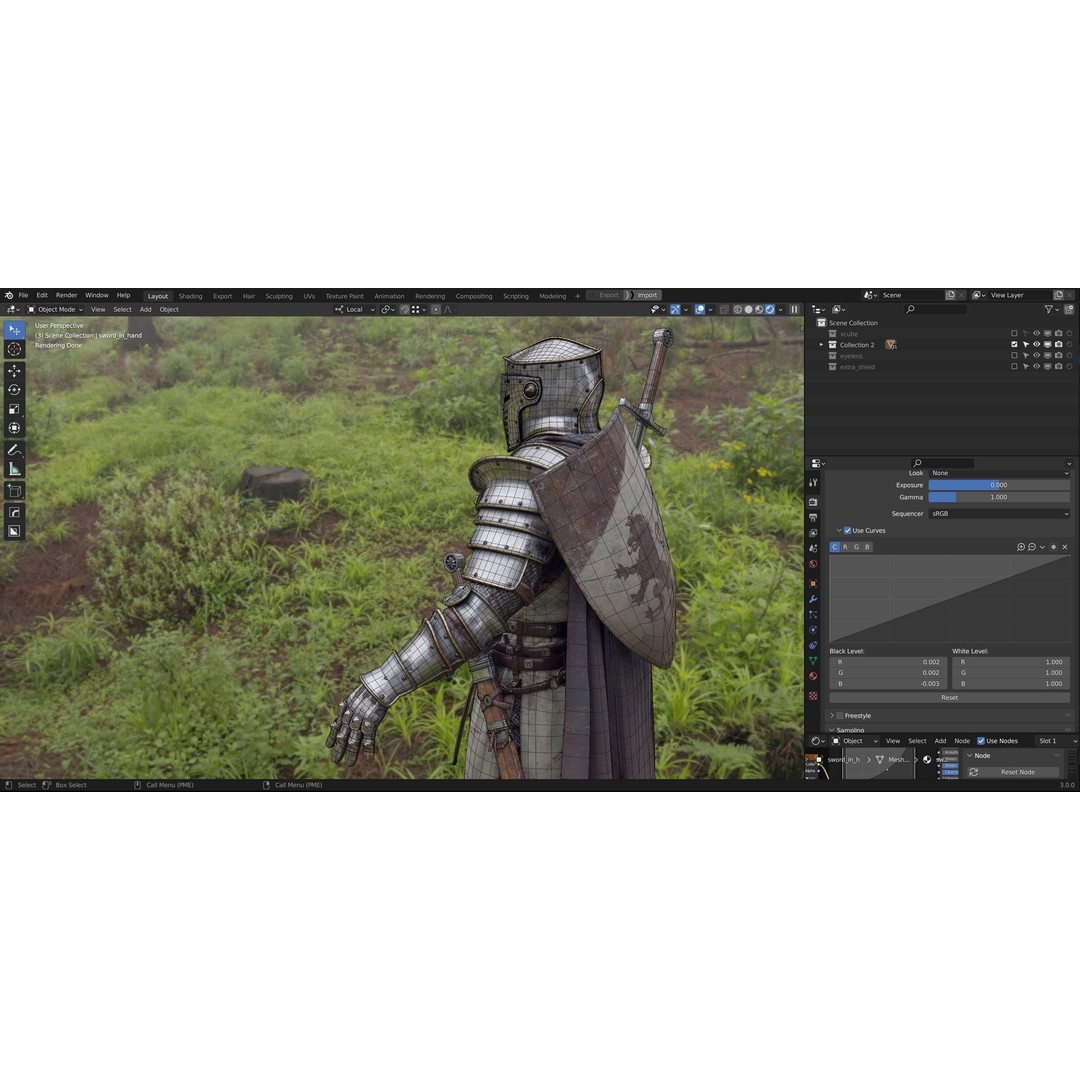Open the Look dropdown set to None
This screenshot has width=1080, height=1080.
coord(999,473)
